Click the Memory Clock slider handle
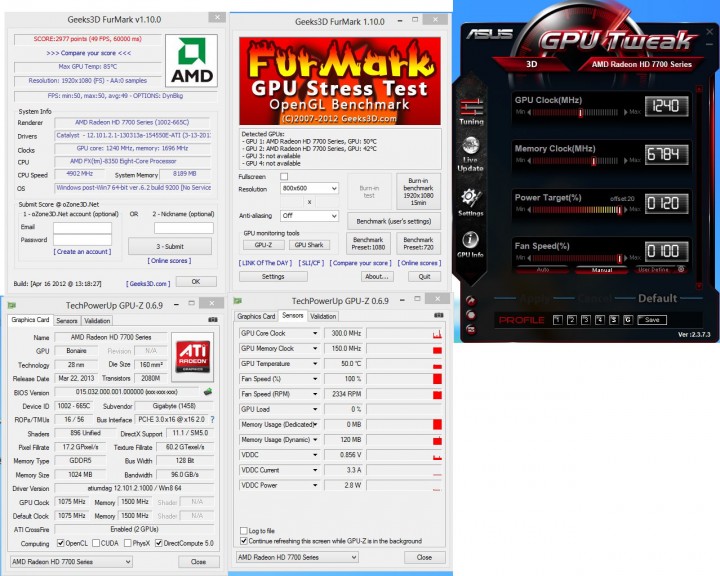The height and width of the screenshot is (576, 720). (x=594, y=161)
